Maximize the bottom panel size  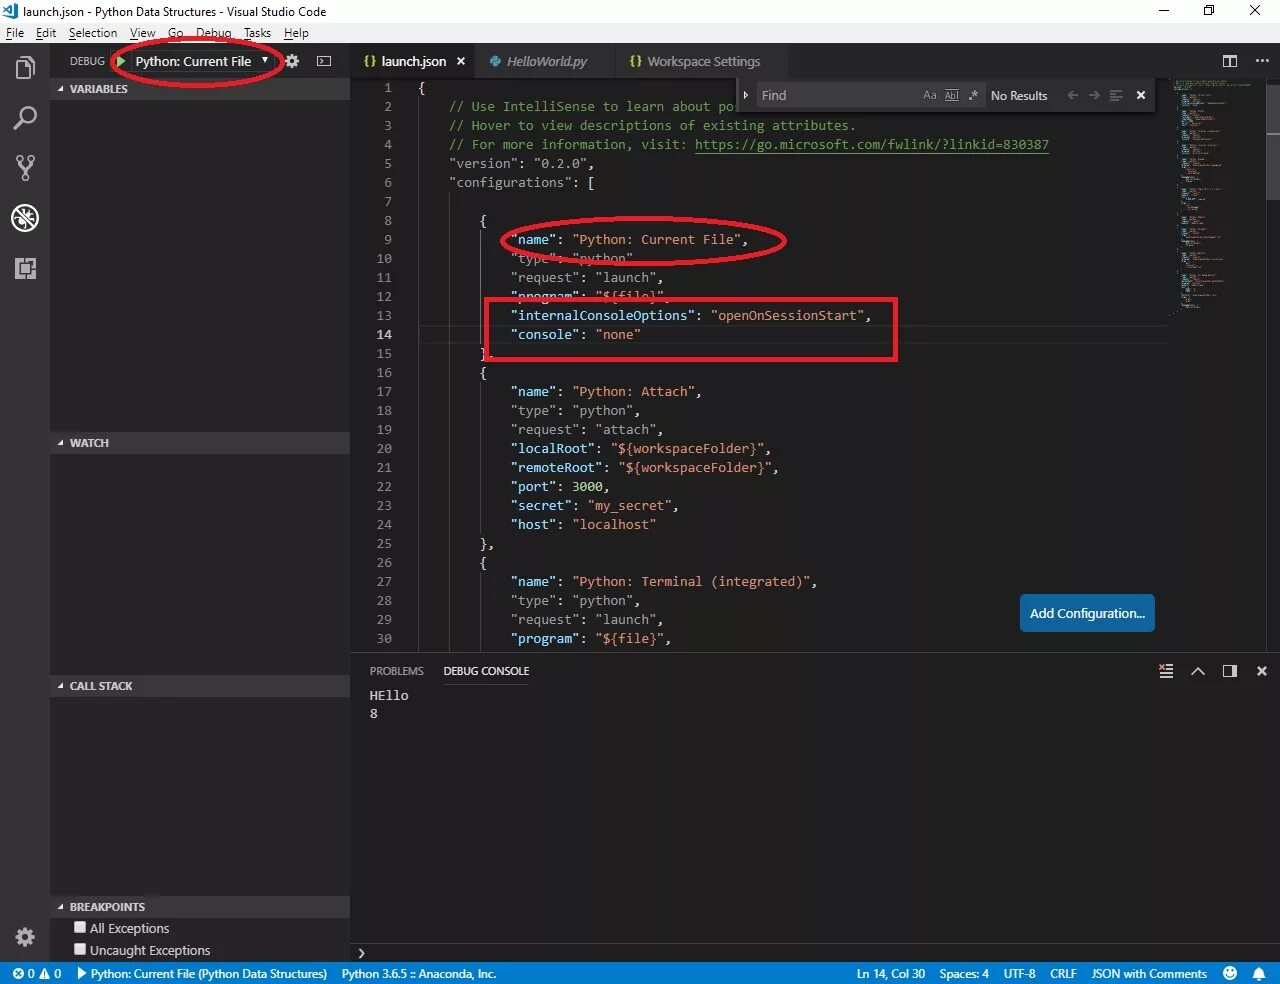(x=1198, y=671)
